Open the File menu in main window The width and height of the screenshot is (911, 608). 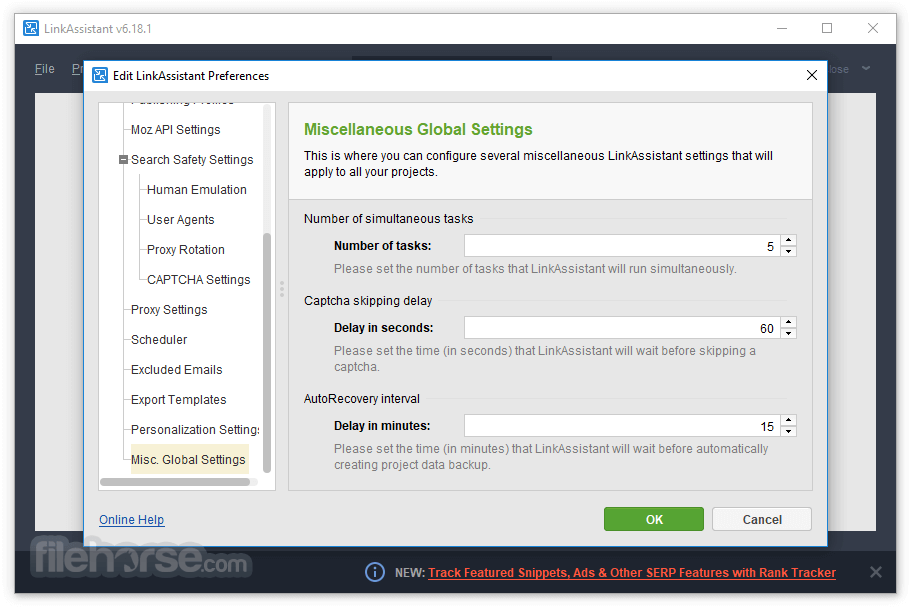tap(45, 69)
